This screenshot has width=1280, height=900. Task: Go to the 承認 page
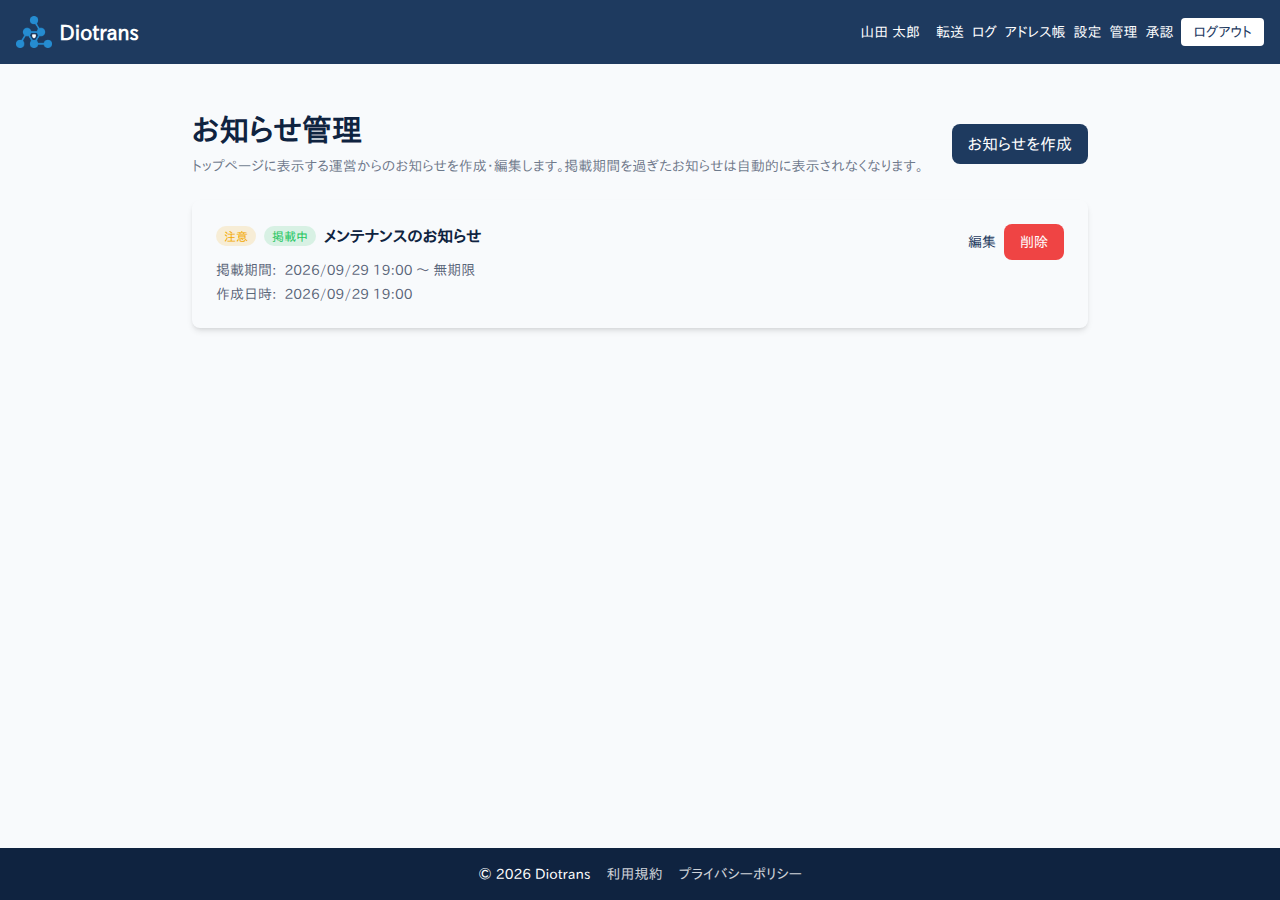tap(1159, 32)
